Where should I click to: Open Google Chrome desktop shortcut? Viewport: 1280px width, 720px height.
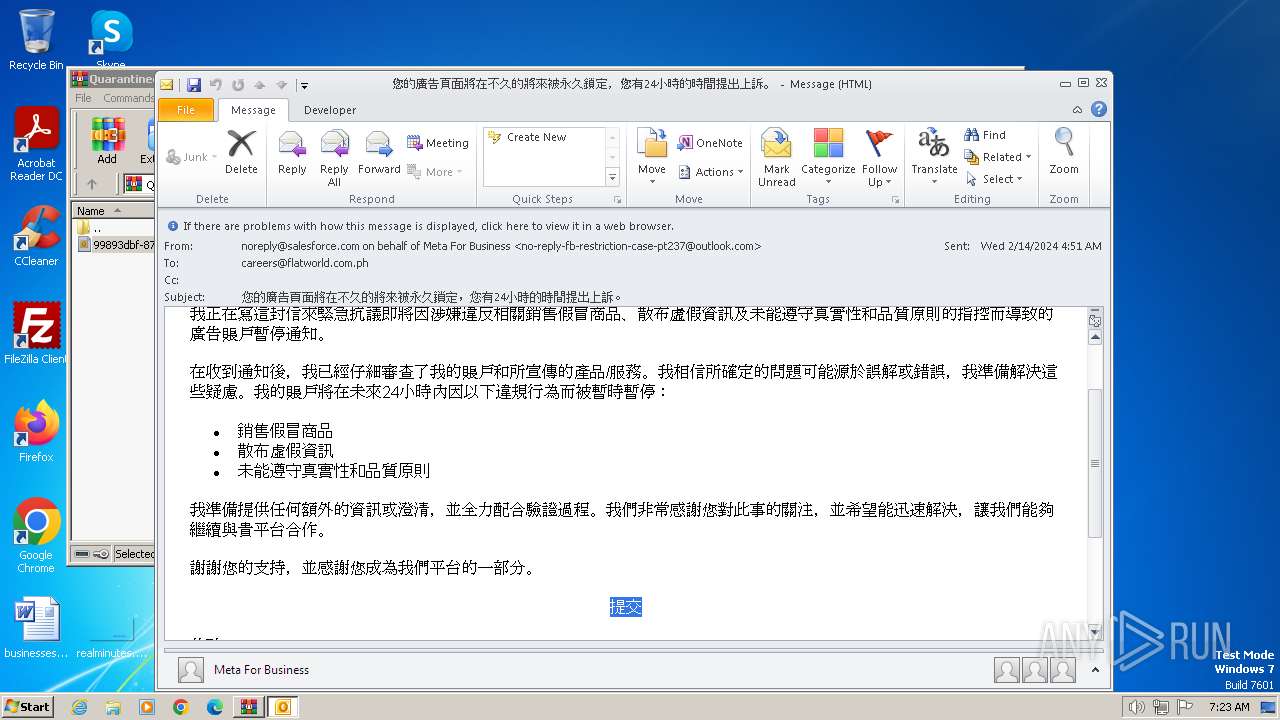coord(36,536)
